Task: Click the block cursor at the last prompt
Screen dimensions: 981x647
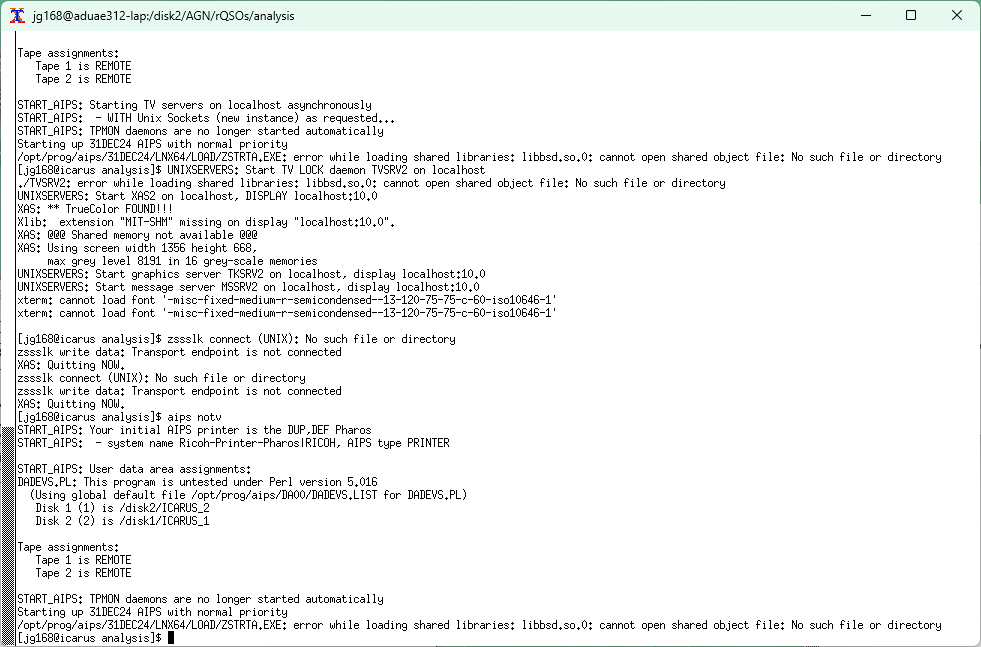Action: [171, 638]
